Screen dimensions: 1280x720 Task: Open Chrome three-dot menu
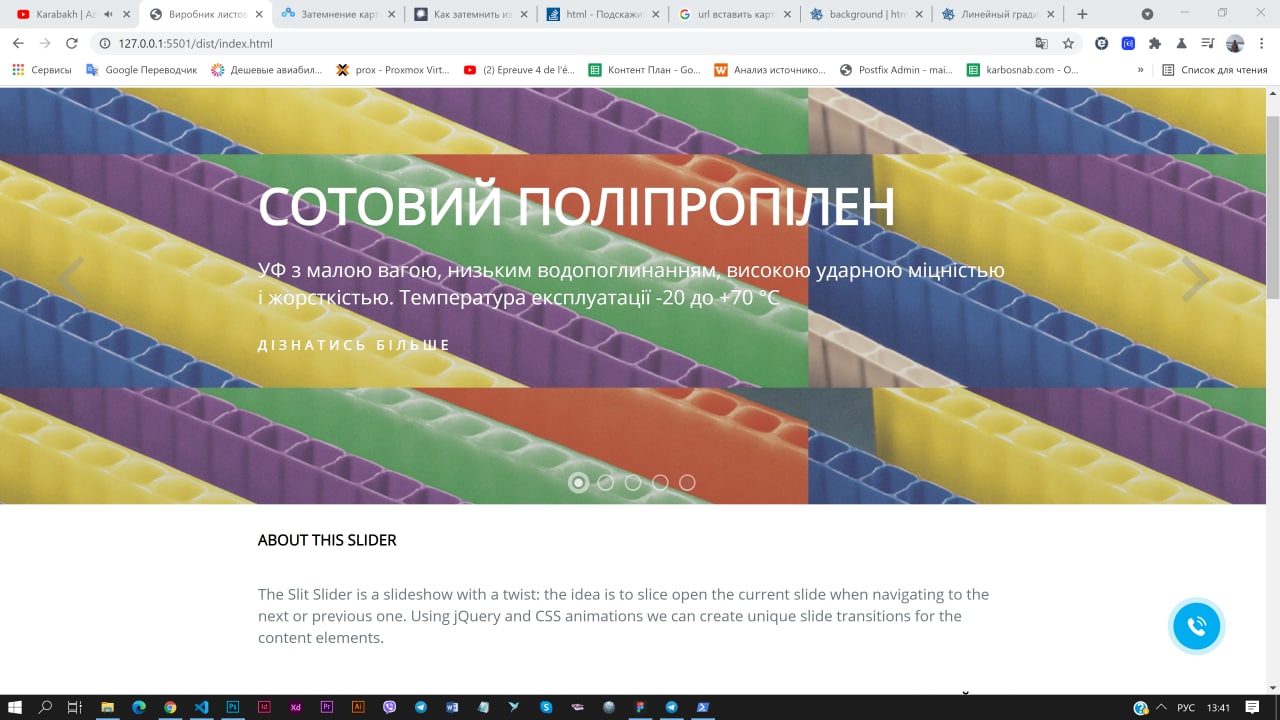click(x=1262, y=43)
